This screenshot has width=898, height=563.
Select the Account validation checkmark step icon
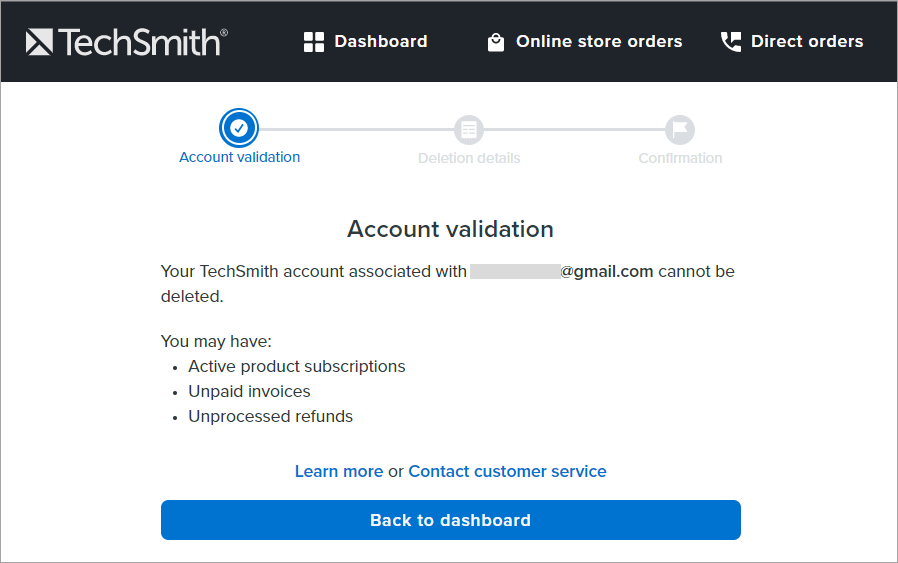(x=239, y=128)
